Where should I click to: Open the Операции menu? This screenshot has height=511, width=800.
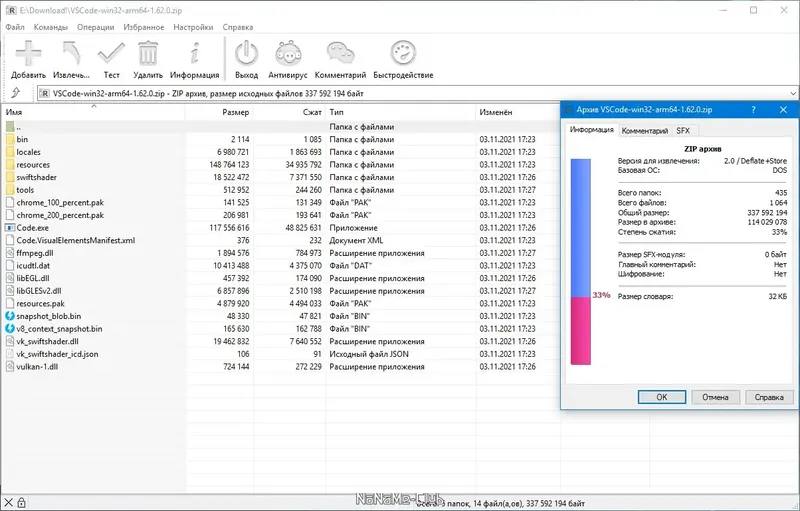pos(95,27)
